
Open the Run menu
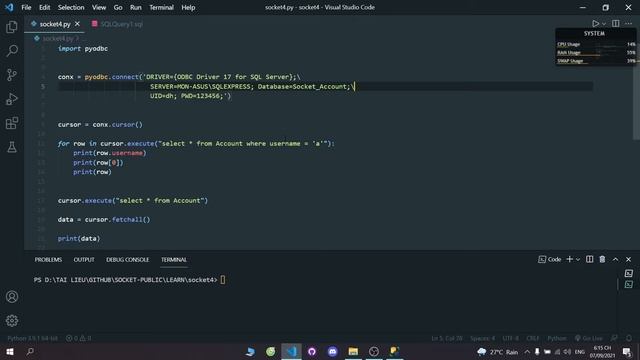pos(136,7)
